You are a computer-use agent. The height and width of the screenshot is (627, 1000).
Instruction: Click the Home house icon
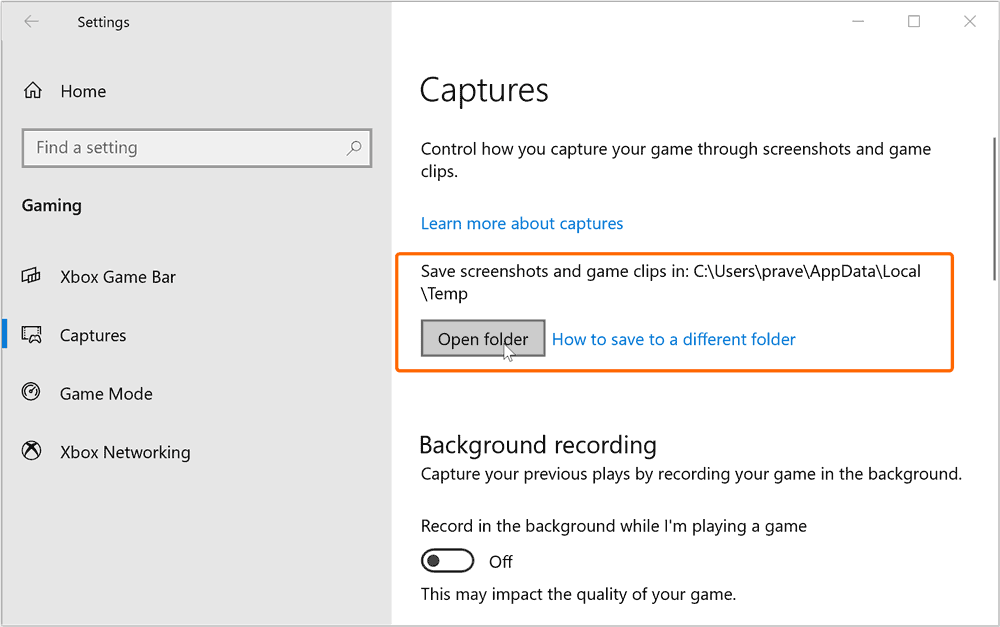click(33, 91)
